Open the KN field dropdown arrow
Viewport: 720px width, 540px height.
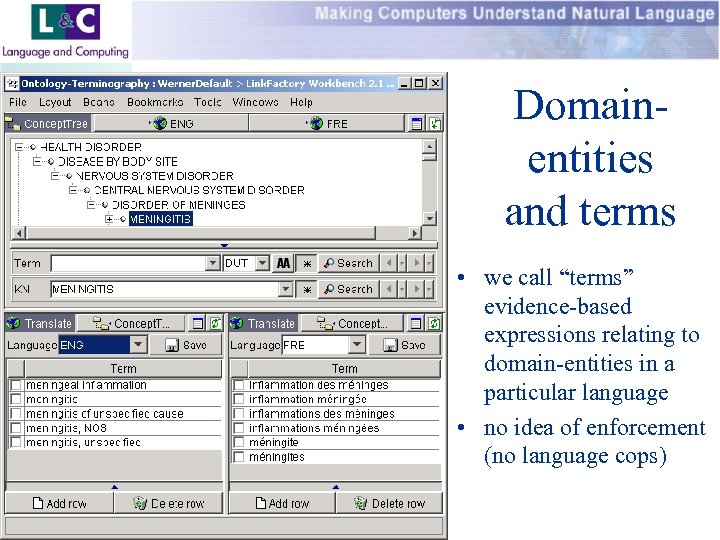click(286, 289)
